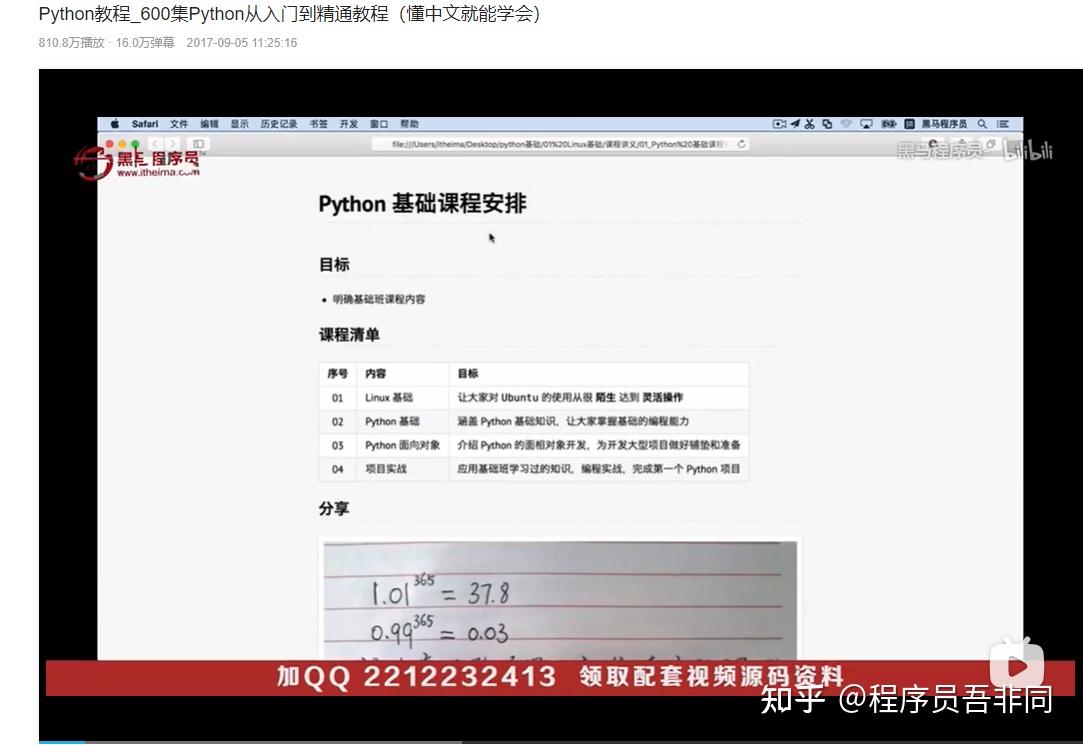This screenshot has height=745, width=1083.
Task: Click the scissors icon in the menu bar
Action: coord(810,124)
